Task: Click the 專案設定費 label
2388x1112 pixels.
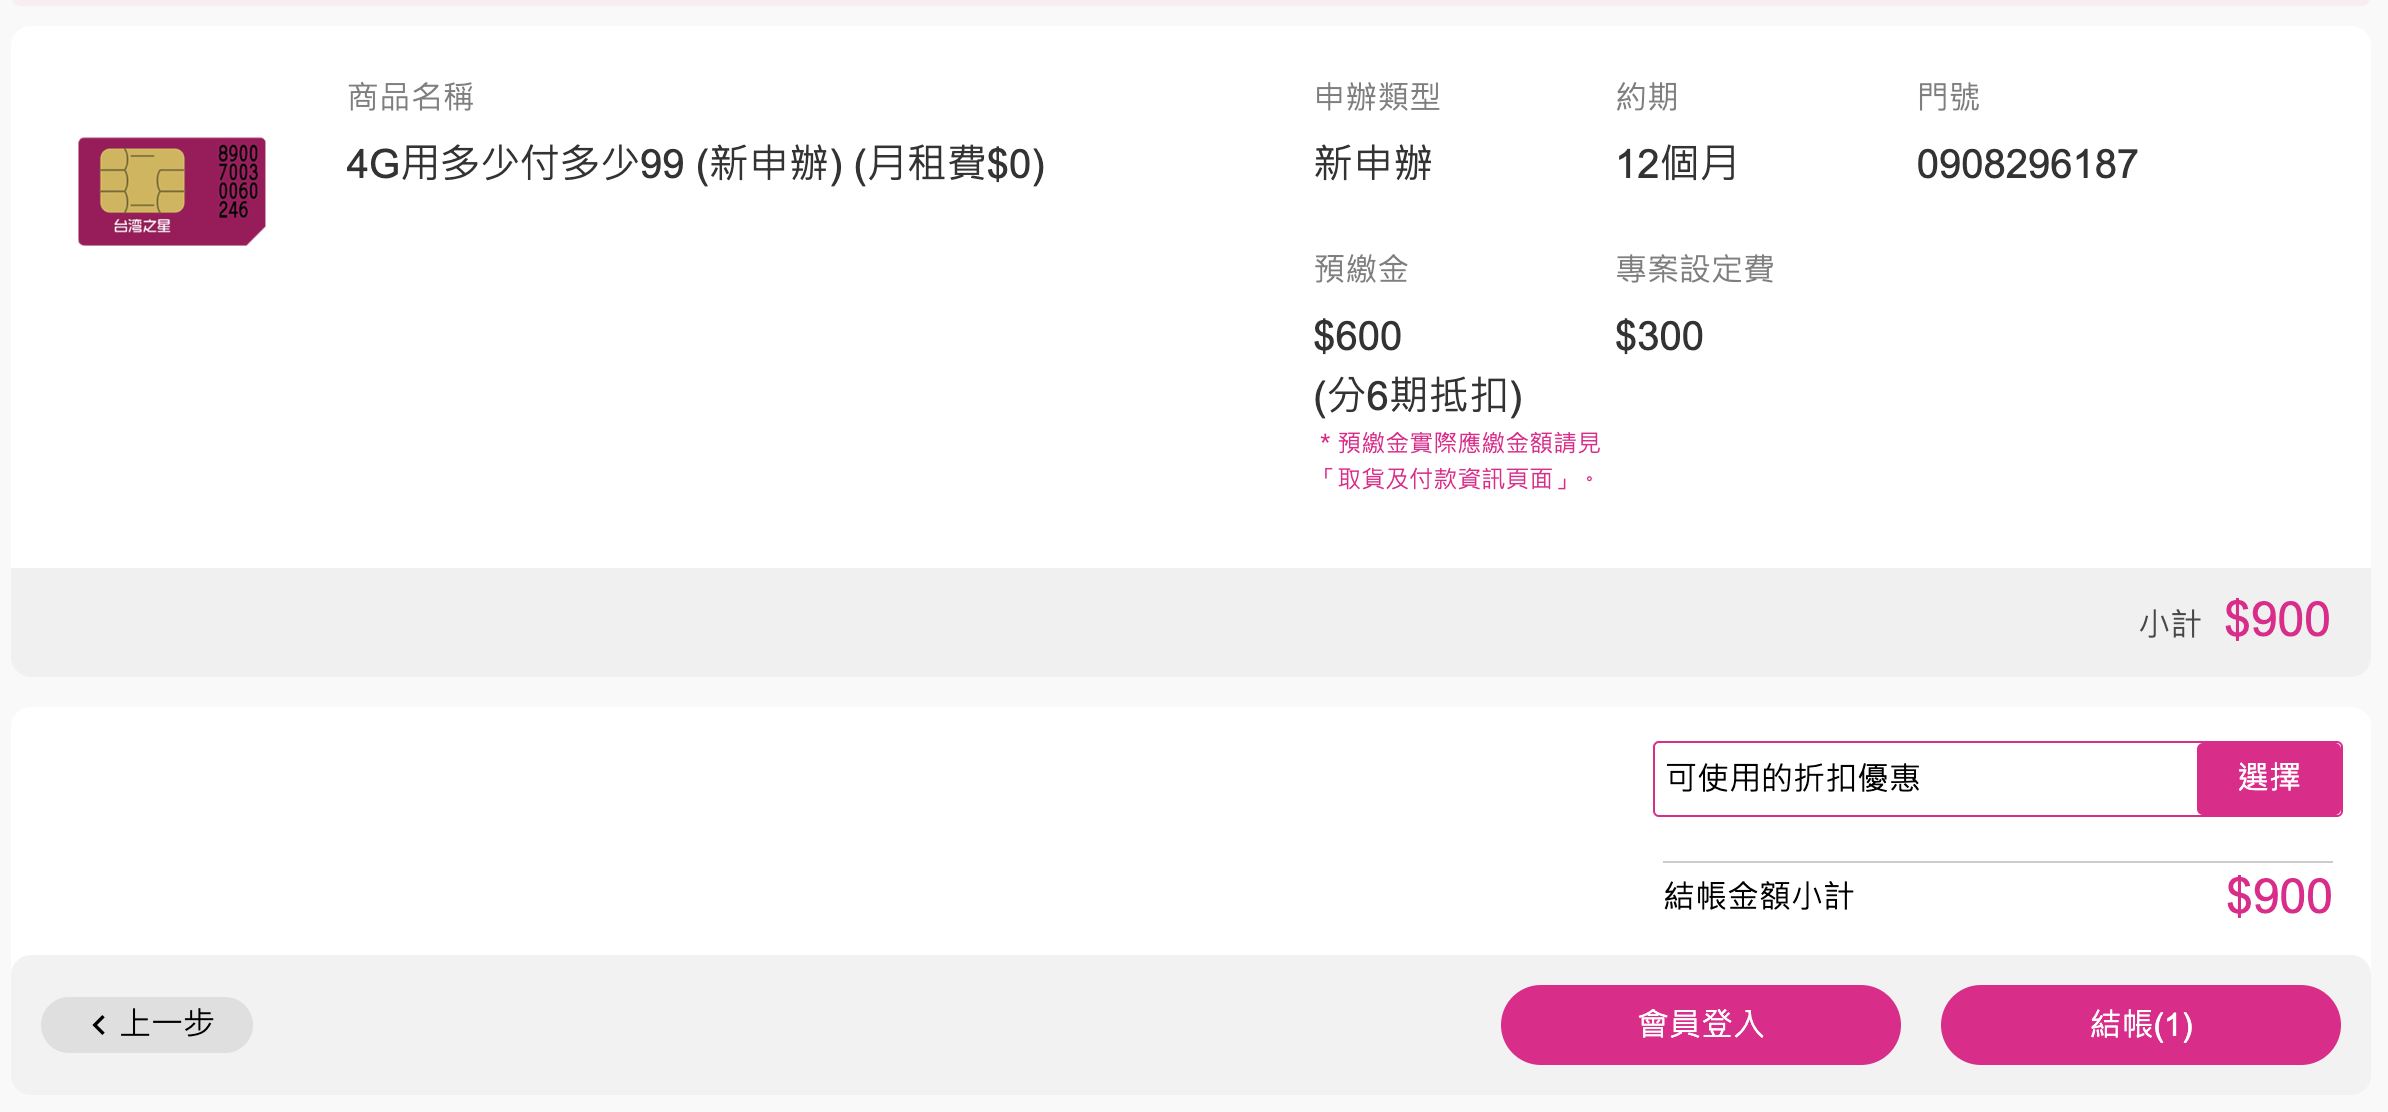Action: pos(1694,269)
